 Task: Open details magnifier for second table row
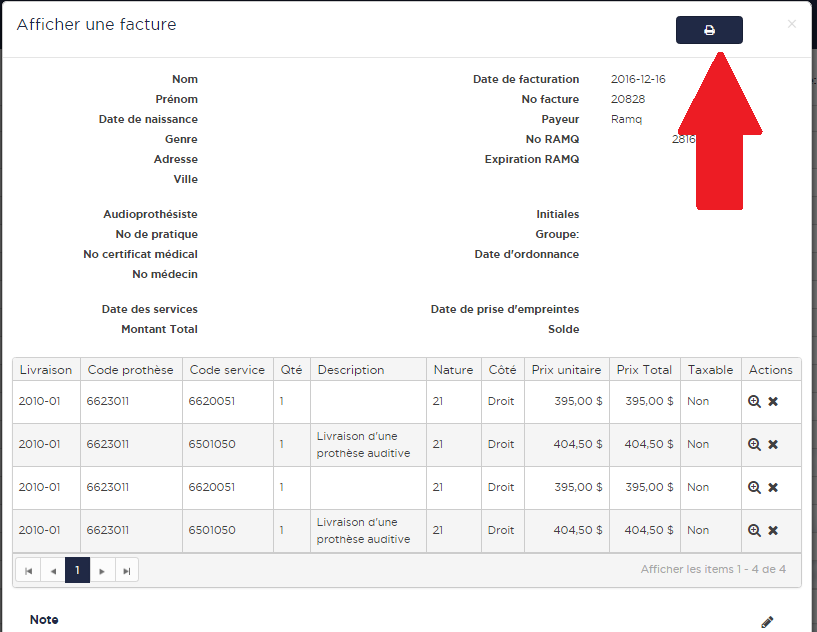coord(755,444)
